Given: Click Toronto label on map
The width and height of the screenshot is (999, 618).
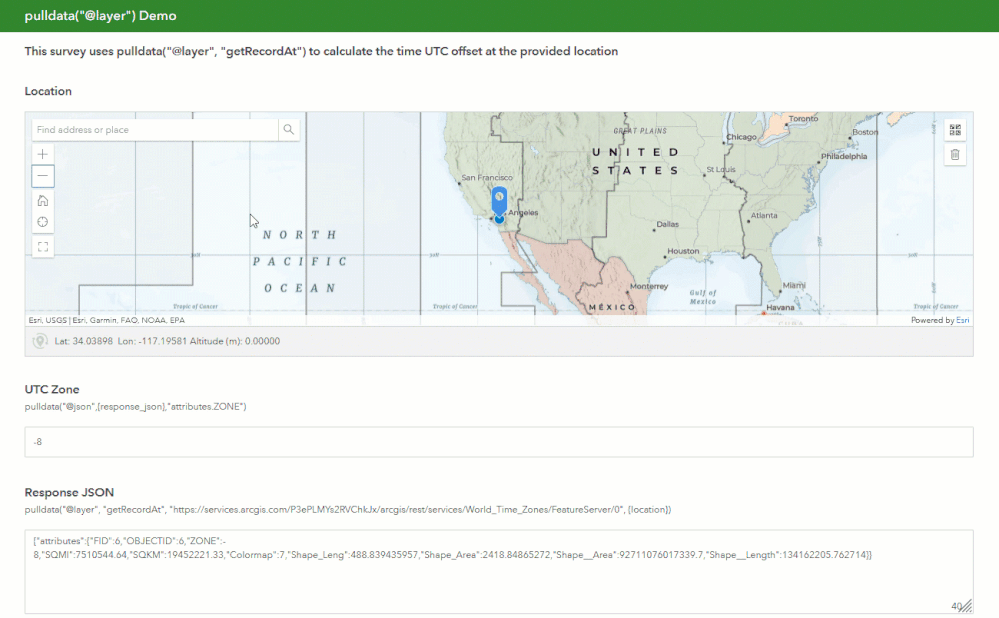Looking at the screenshot, I should click(803, 119).
